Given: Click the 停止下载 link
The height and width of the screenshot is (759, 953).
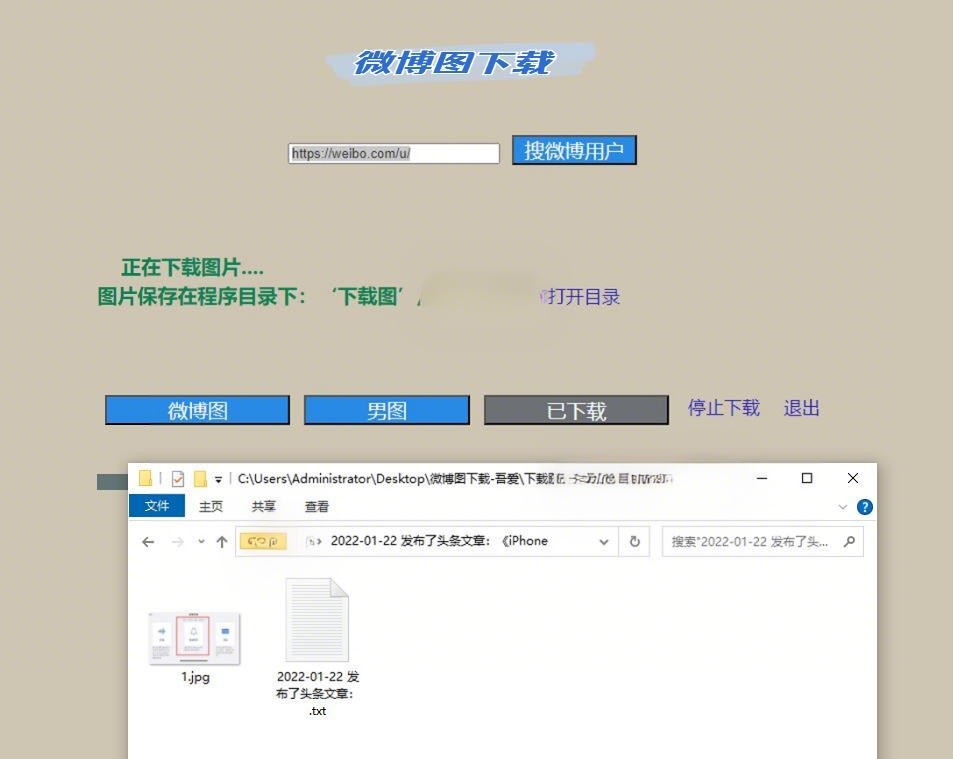Looking at the screenshot, I should (x=723, y=408).
